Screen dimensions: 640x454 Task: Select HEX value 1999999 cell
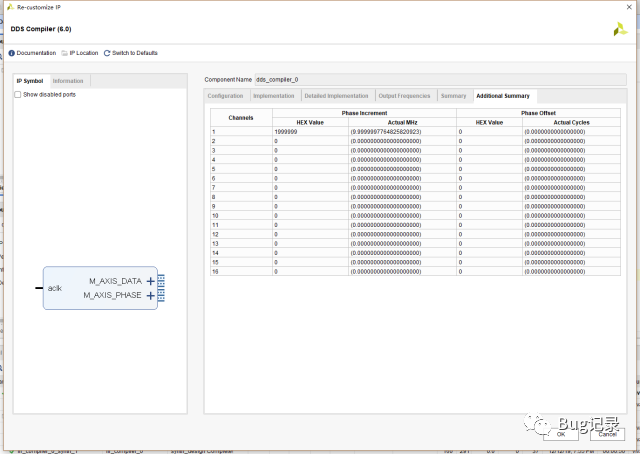click(310, 132)
